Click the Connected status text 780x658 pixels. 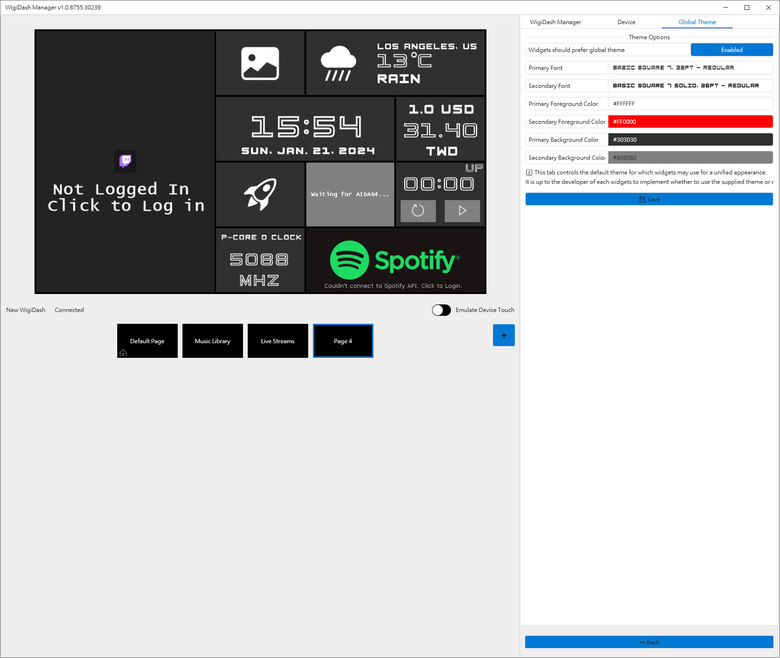click(x=69, y=310)
